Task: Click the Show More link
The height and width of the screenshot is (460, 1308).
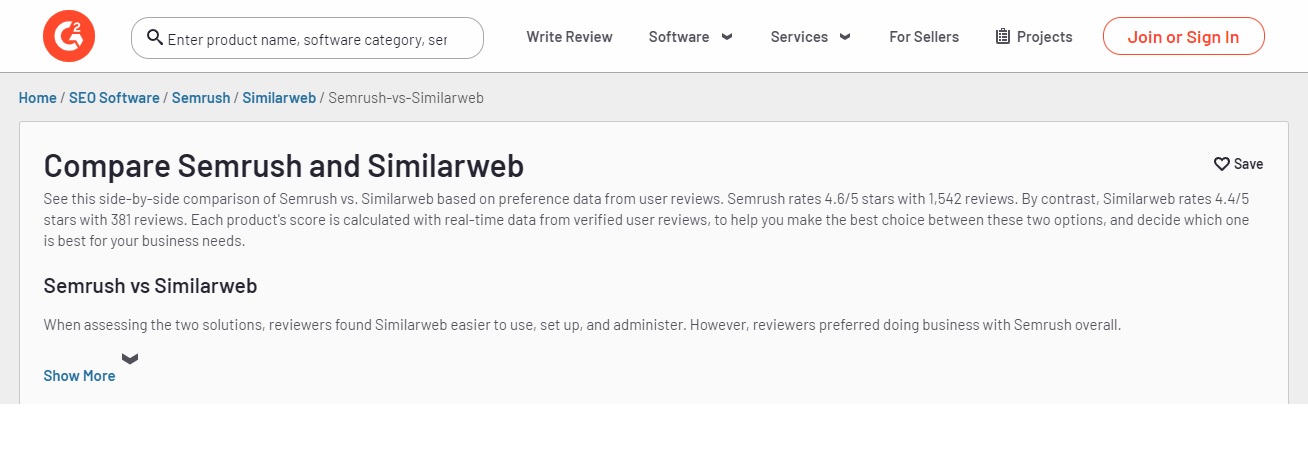Action: point(79,376)
